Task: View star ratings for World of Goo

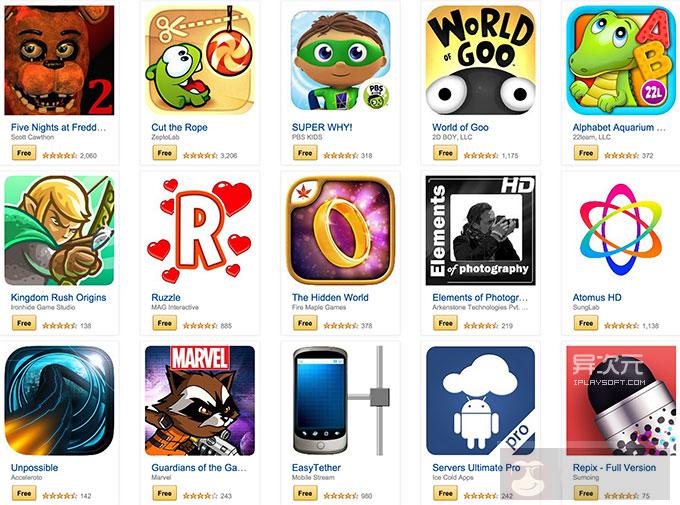Action: tap(481, 155)
